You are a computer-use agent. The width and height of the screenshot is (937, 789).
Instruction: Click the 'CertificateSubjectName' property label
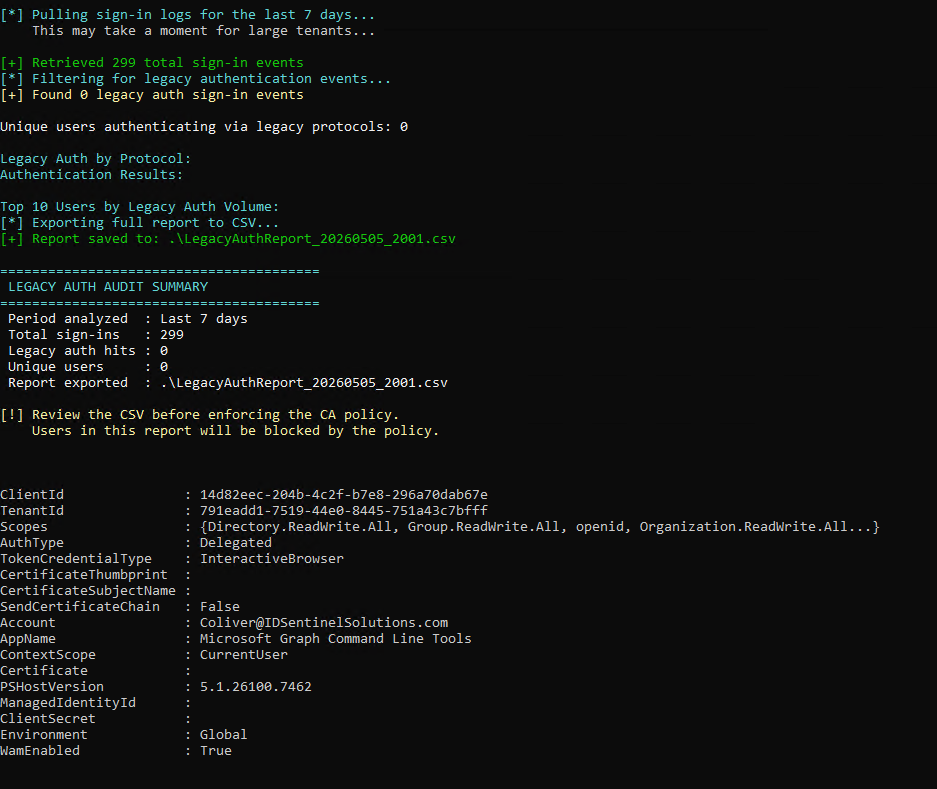tap(88, 591)
